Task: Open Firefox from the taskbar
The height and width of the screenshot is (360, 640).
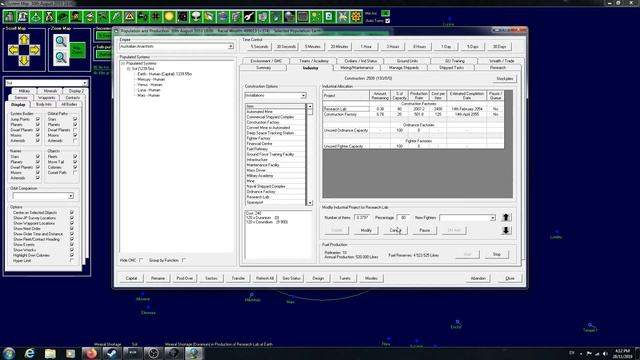Action: click(x=91, y=353)
